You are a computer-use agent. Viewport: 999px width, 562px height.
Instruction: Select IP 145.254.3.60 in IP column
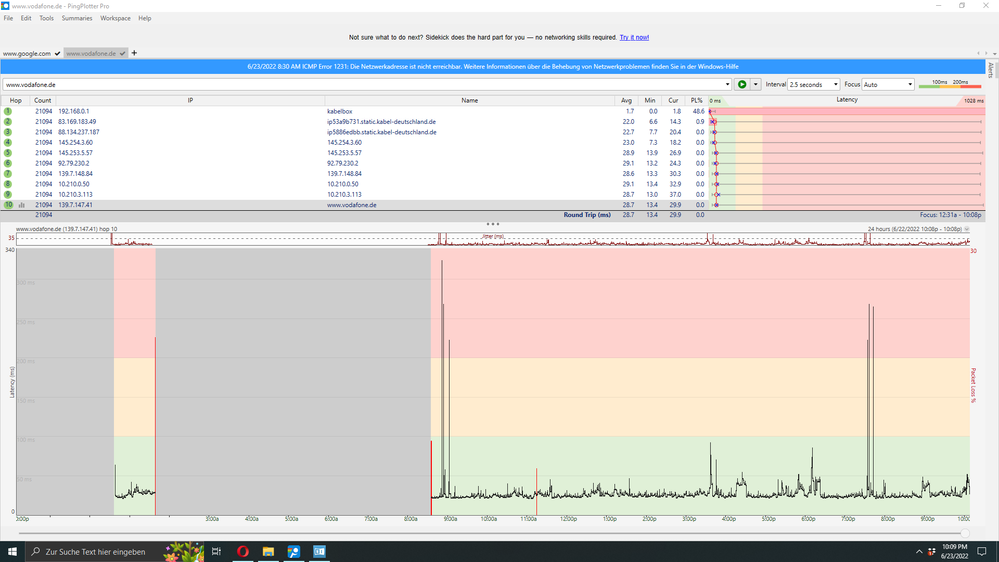click(x=75, y=143)
